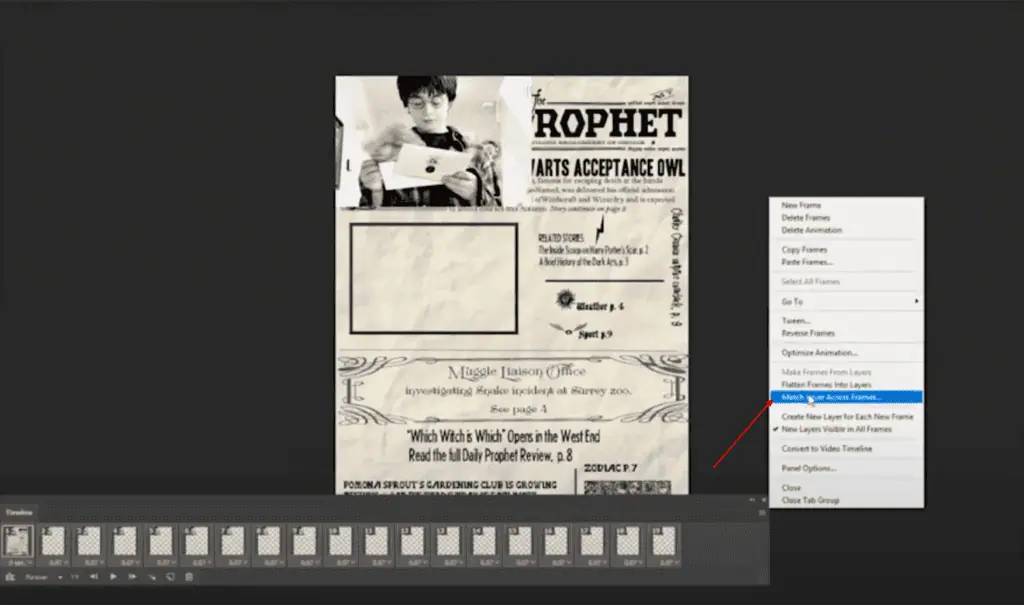Image resolution: width=1024 pixels, height=605 pixels.
Task: Select Match Layer Across Frames...
Action: [846, 397]
